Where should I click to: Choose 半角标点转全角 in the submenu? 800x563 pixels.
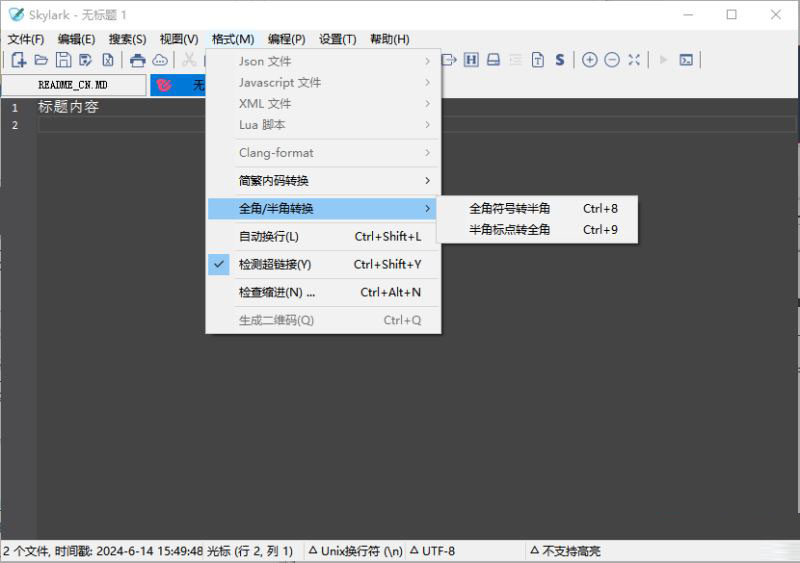[537, 230]
